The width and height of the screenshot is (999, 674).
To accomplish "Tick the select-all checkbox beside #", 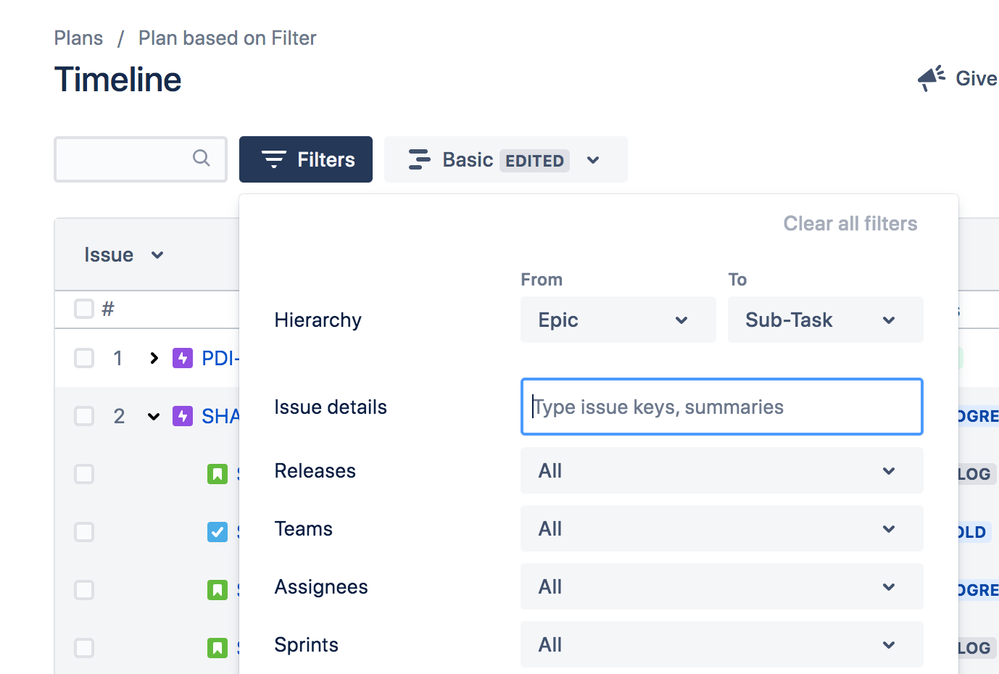I will pos(84,309).
